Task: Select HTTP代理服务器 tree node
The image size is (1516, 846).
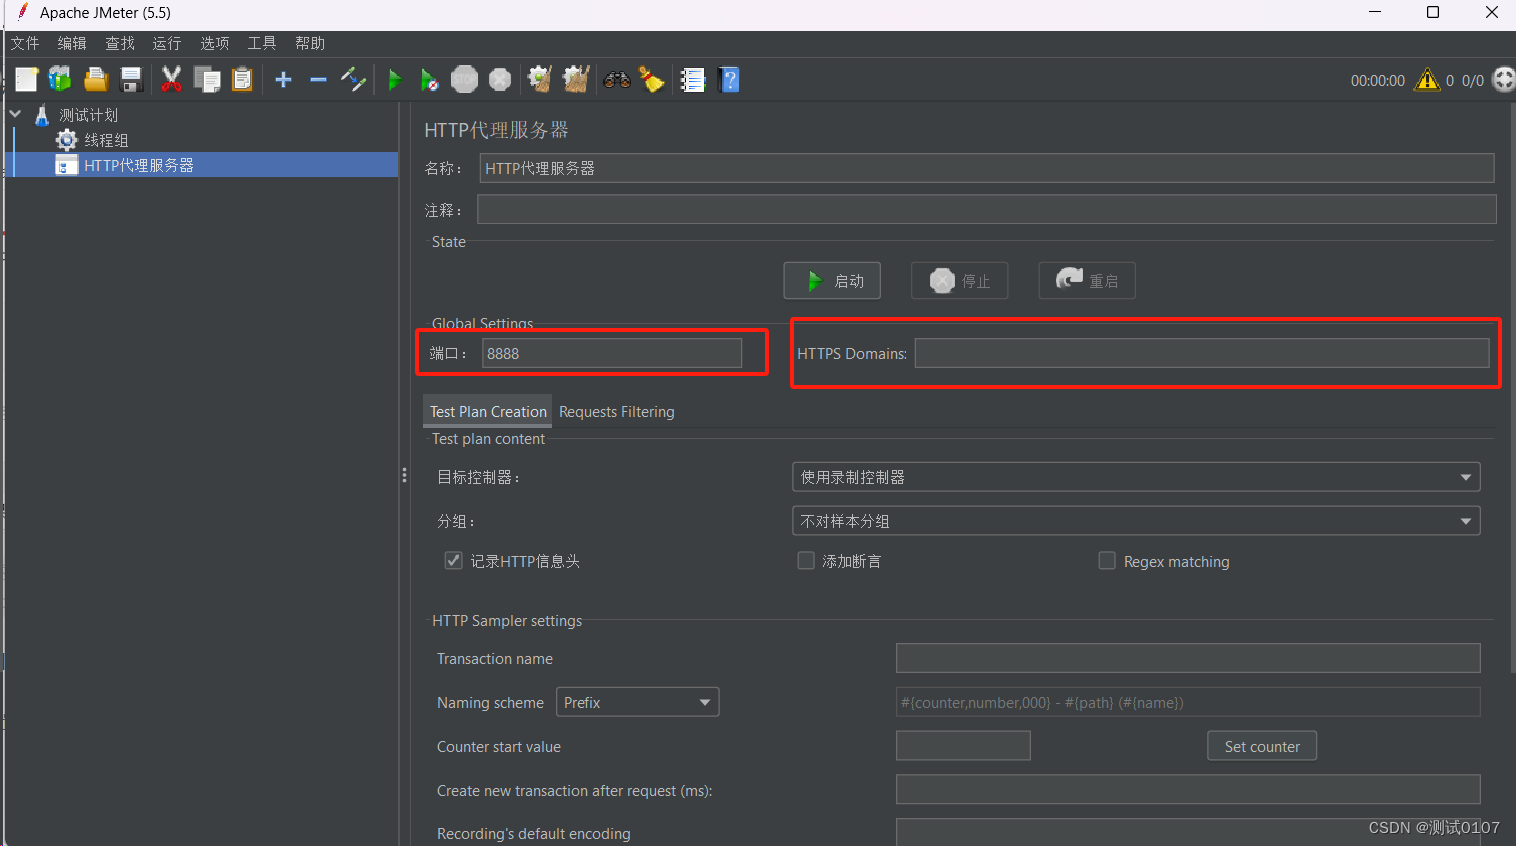Action: 139,165
